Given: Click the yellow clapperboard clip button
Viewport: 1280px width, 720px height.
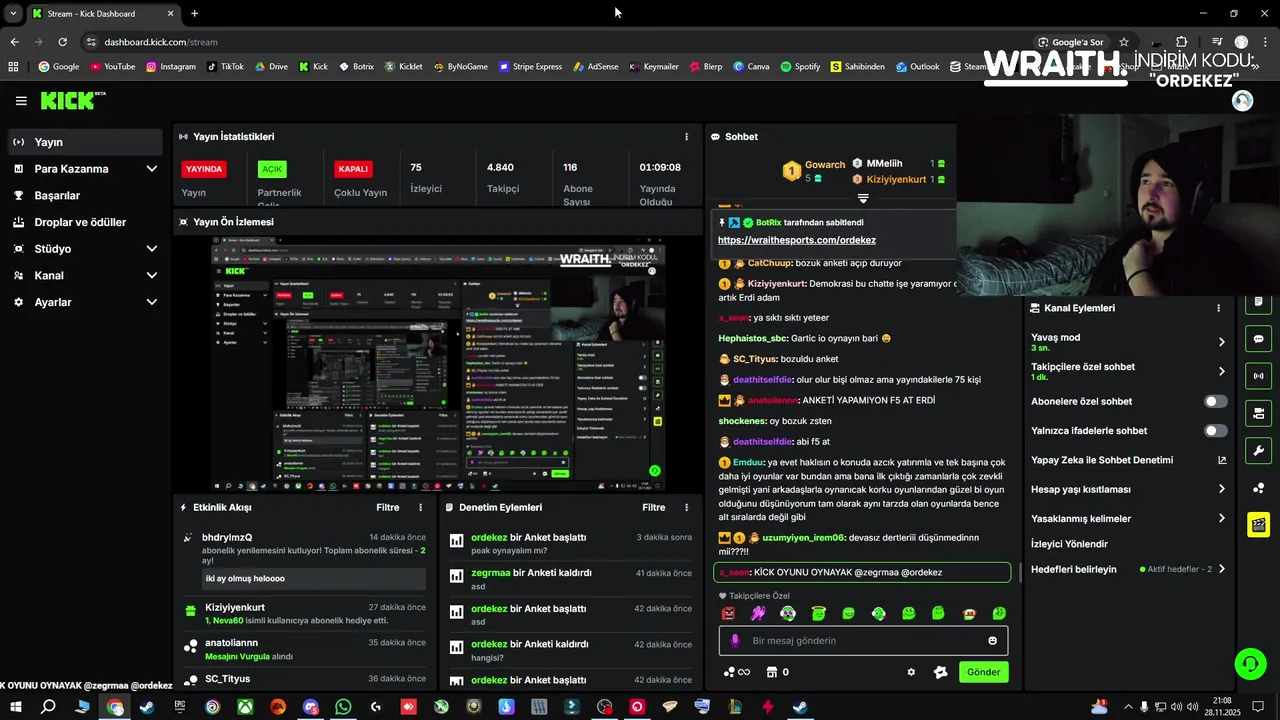Looking at the screenshot, I should pos(1259,524).
